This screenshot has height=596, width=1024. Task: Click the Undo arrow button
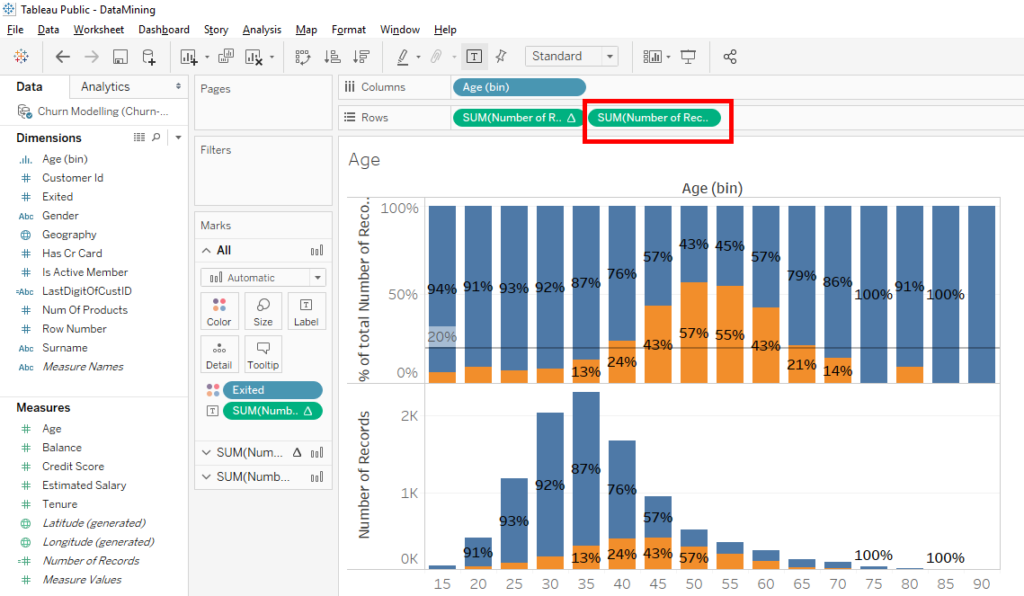coord(62,57)
